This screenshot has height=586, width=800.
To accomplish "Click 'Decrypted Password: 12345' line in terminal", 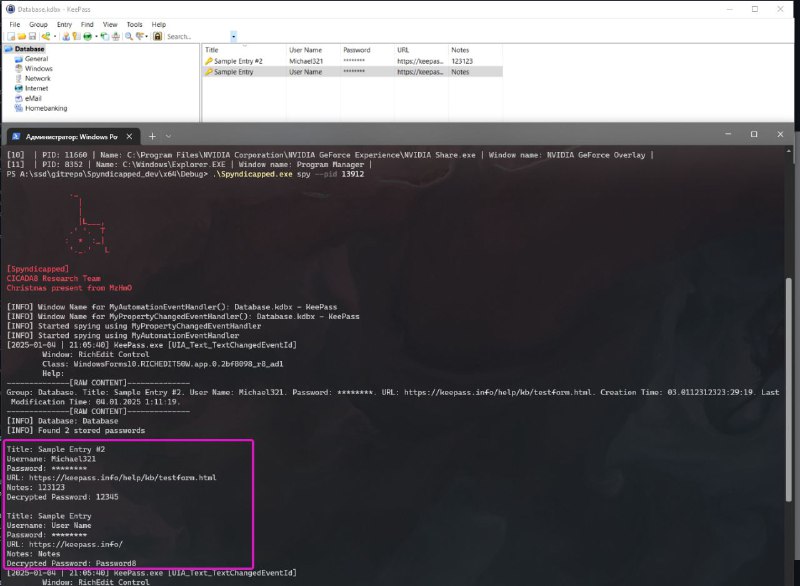I will tap(62, 497).
